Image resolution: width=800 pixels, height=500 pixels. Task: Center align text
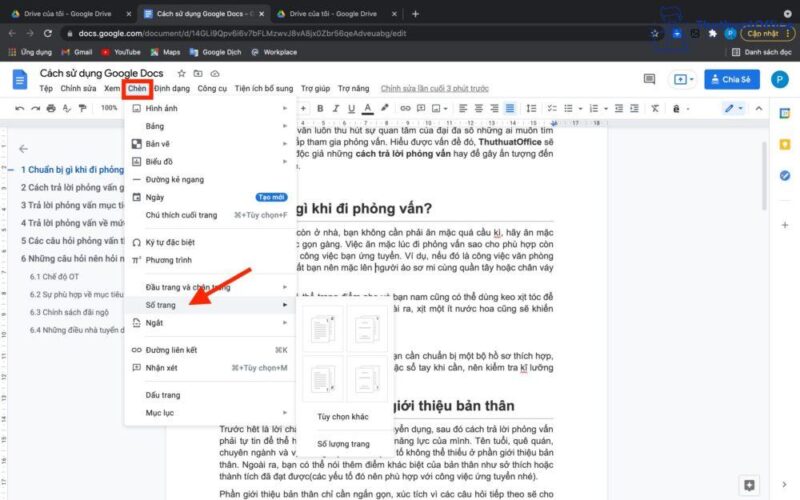point(479,108)
